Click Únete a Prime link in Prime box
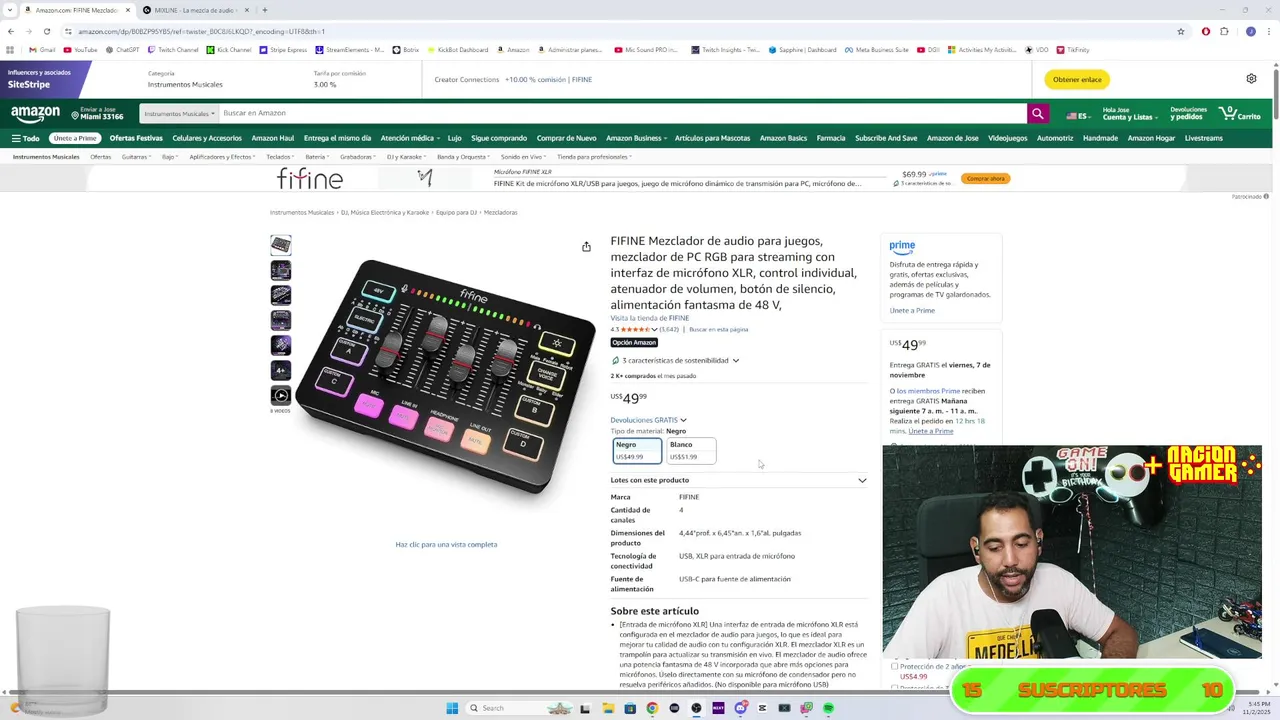This screenshot has height=720, width=1280. pyautogui.click(x=912, y=310)
